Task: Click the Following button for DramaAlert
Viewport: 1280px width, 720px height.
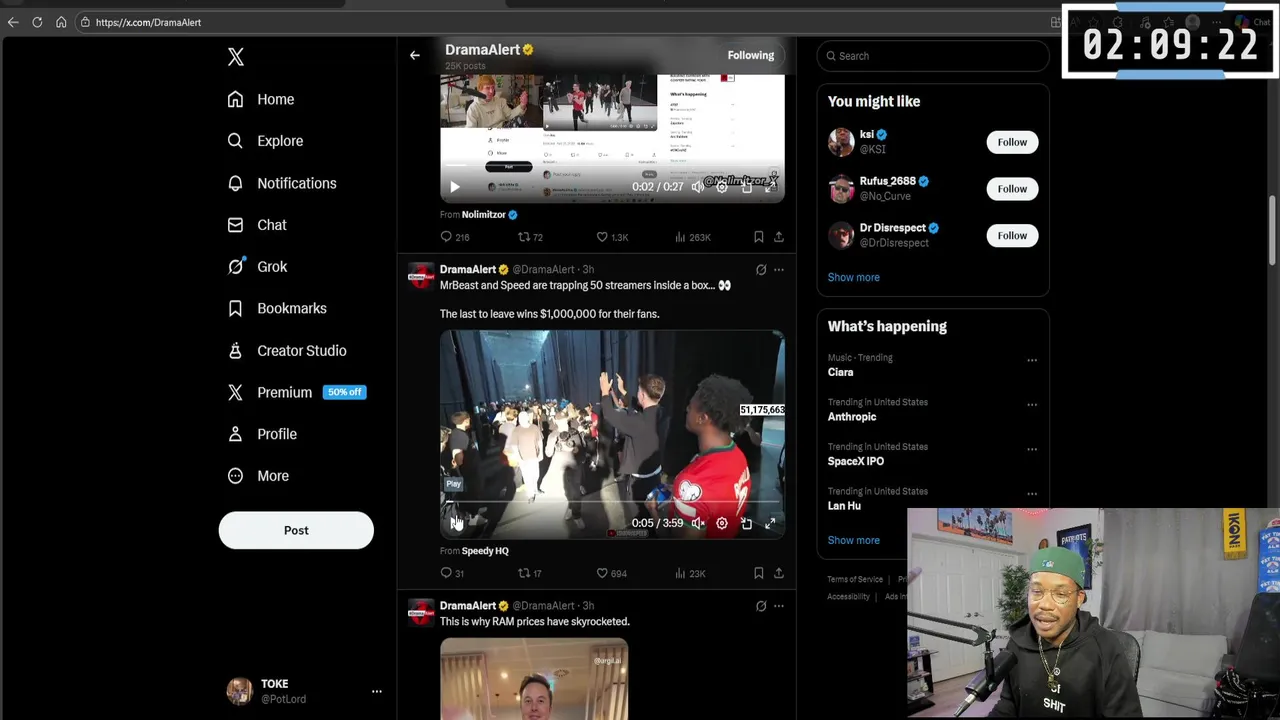Action: (751, 56)
